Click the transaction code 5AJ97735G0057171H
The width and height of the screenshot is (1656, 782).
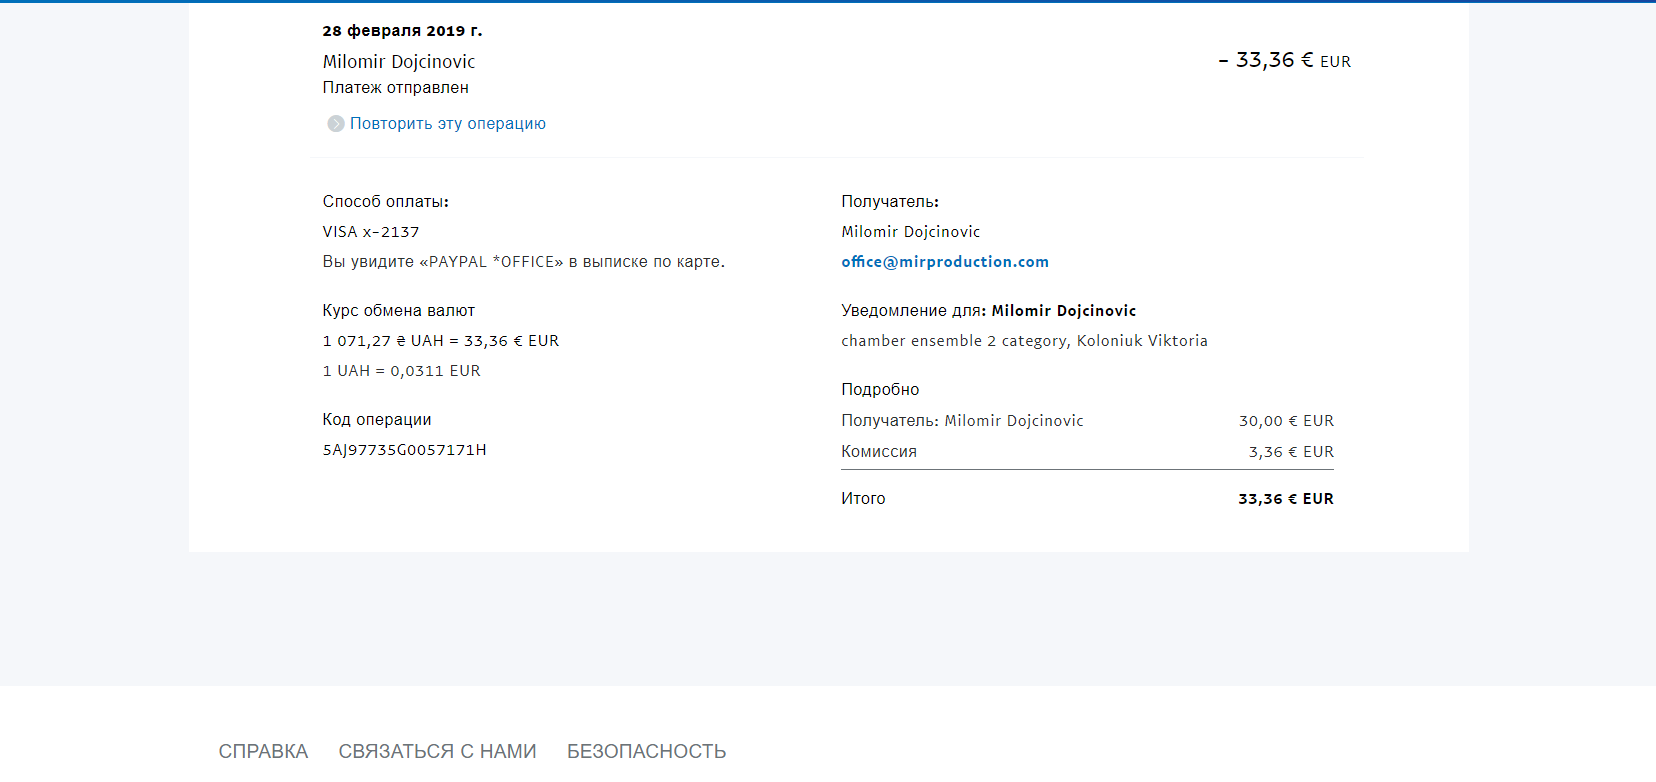tap(404, 450)
